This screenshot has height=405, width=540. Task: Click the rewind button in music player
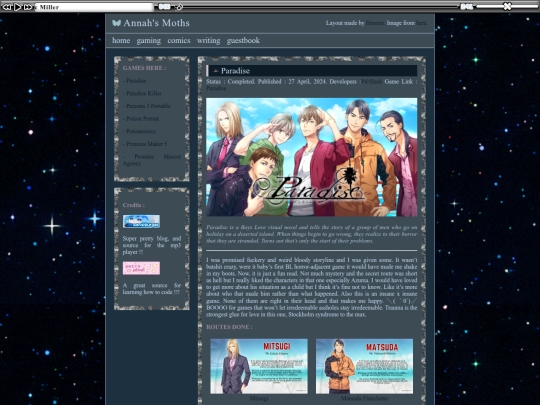(7, 7)
